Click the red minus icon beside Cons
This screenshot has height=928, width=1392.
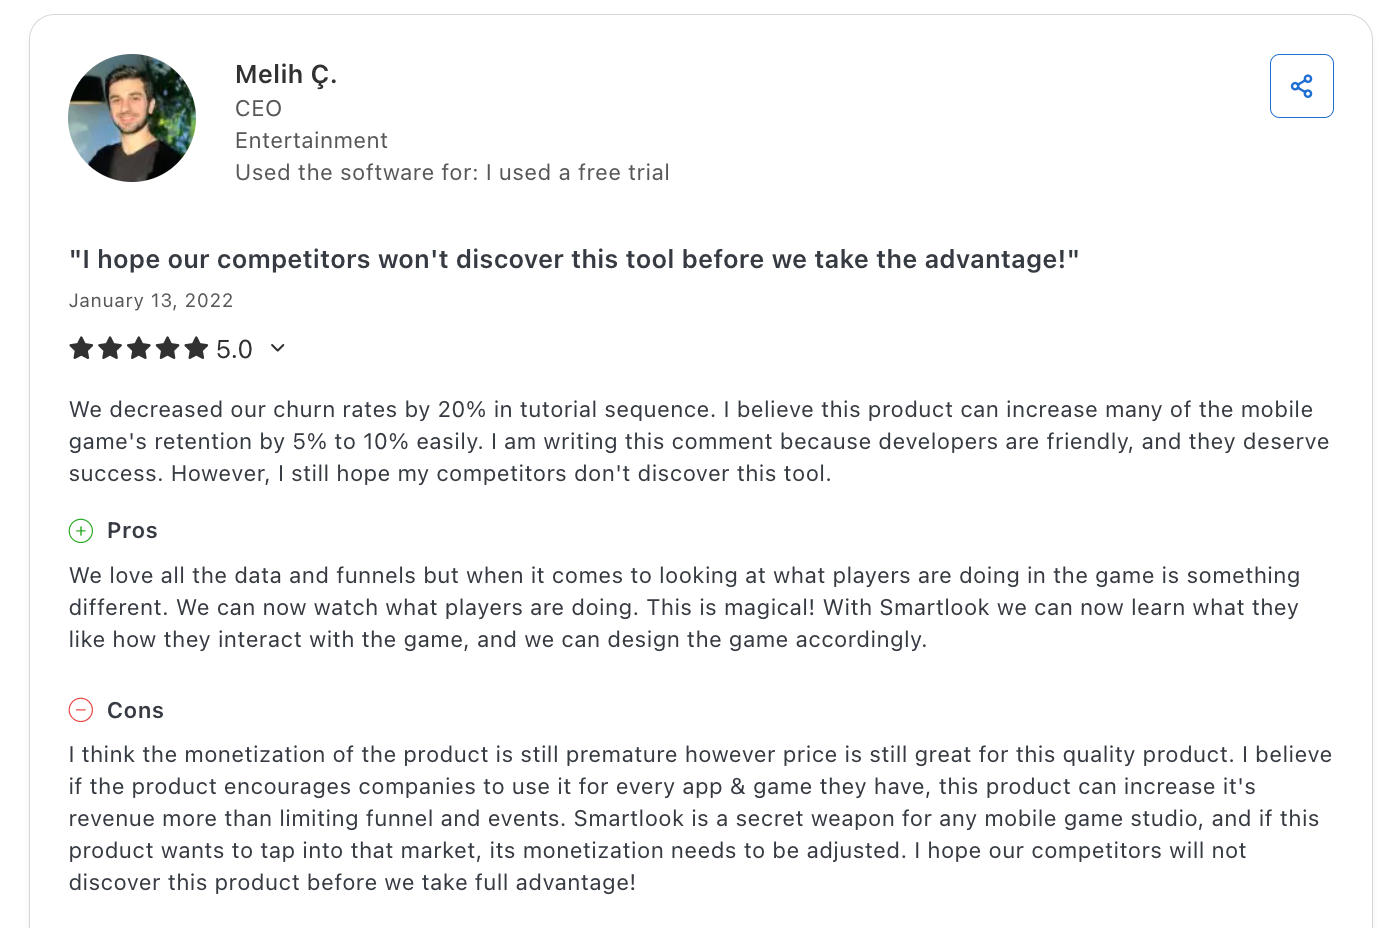coord(81,710)
